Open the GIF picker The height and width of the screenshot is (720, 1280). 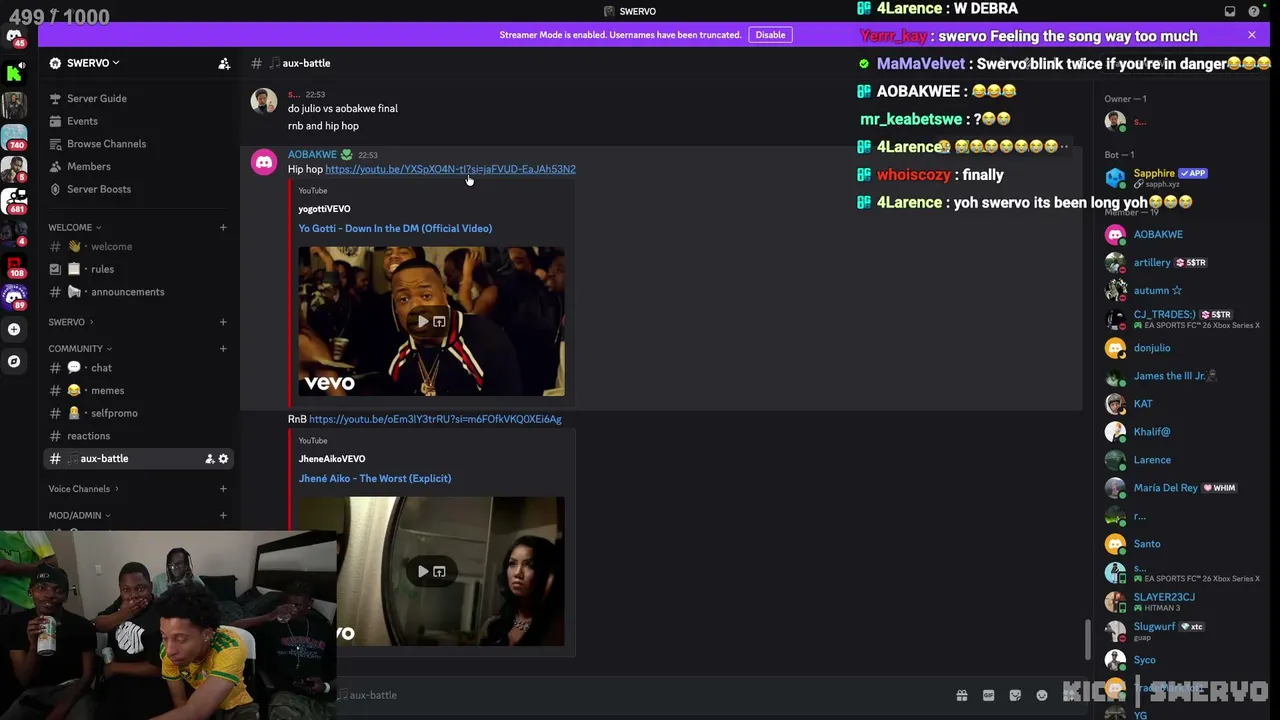click(x=988, y=695)
